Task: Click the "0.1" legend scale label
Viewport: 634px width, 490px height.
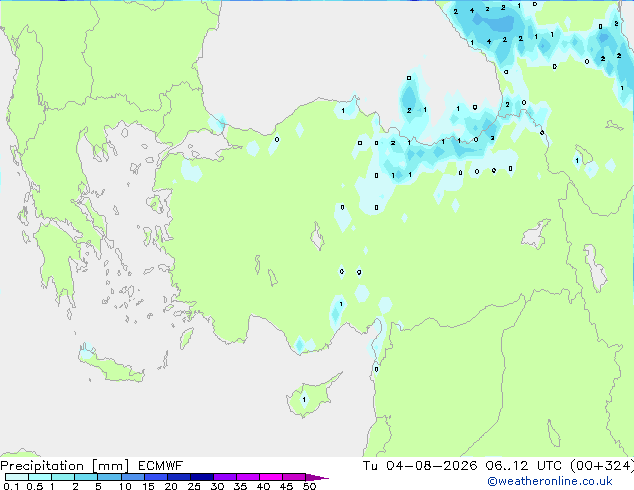Action: [11, 486]
